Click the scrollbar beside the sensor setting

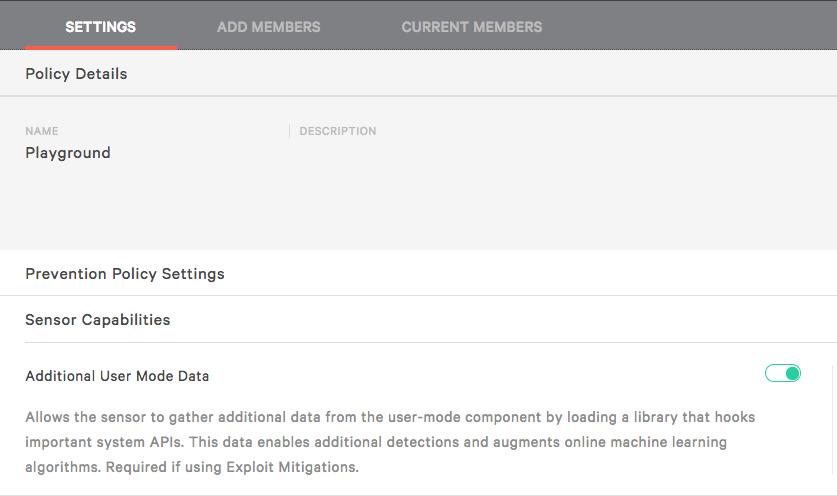click(x=833, y=420)
